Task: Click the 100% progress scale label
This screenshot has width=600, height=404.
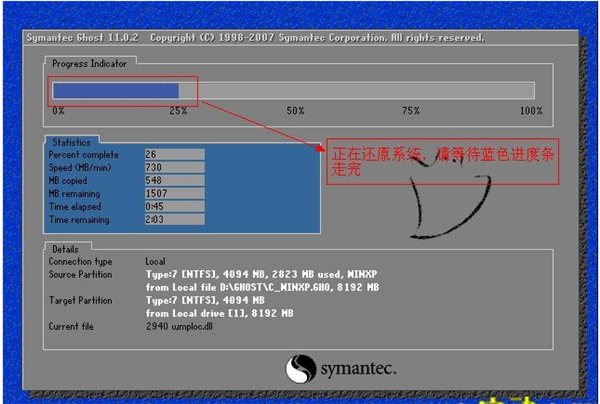Action: tap(531, 111)
